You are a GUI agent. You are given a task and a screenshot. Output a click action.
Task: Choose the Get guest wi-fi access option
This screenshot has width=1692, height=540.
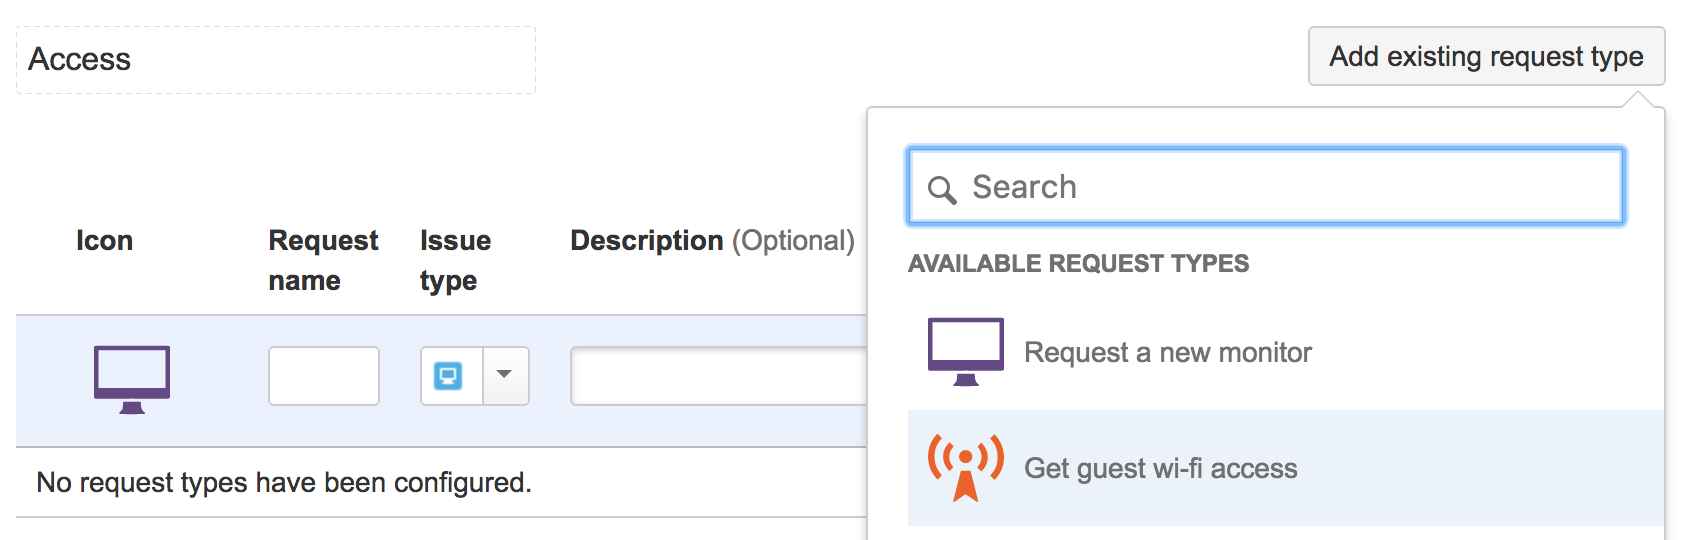click(1160, 468)
